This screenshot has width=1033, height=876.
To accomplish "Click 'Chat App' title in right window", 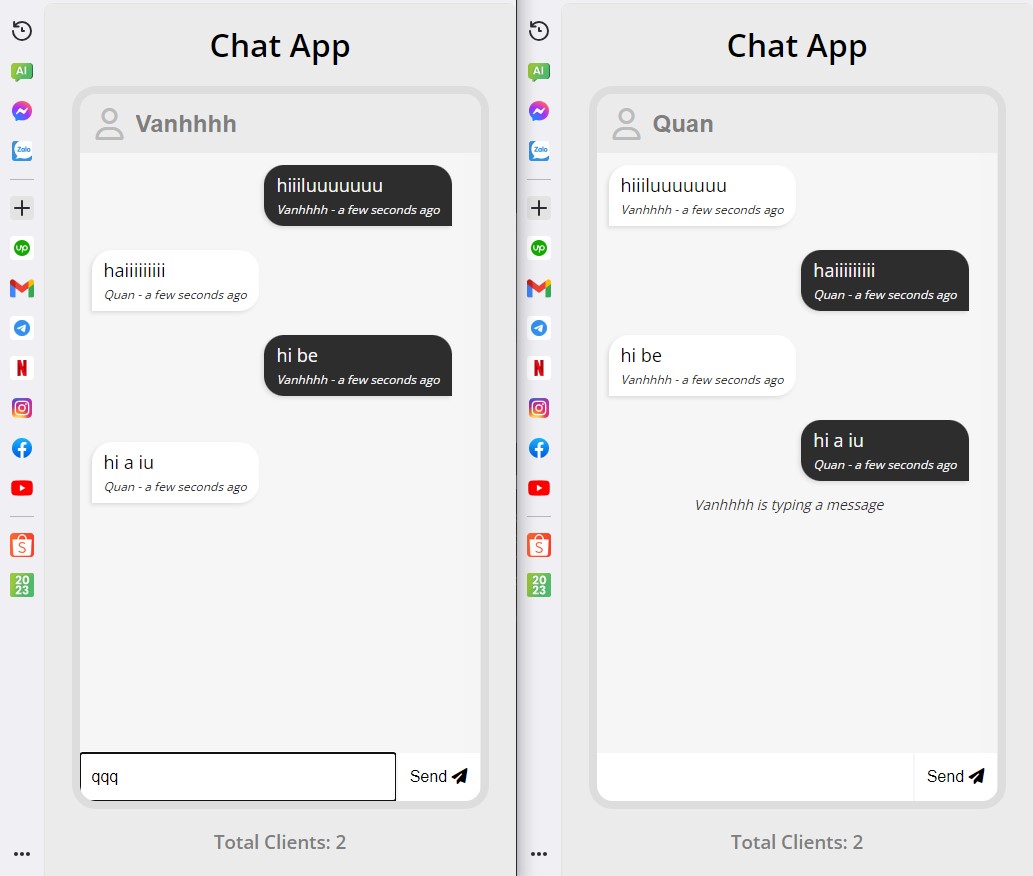I will pyautogui.click(x=797, y=47).
